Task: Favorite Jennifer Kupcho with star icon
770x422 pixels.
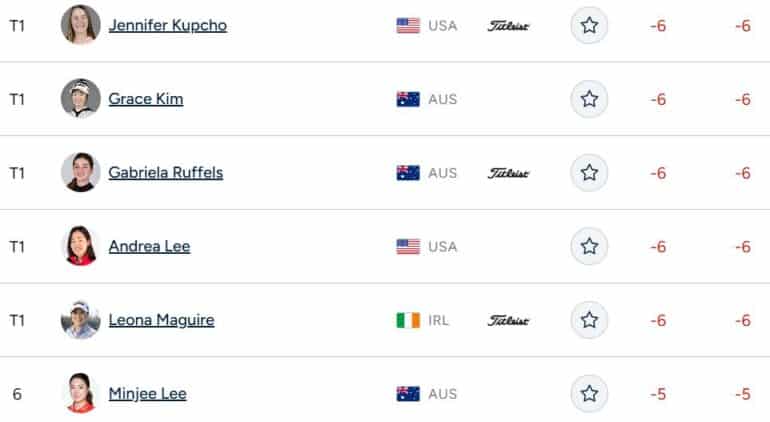Action: (x=589, y=25)
